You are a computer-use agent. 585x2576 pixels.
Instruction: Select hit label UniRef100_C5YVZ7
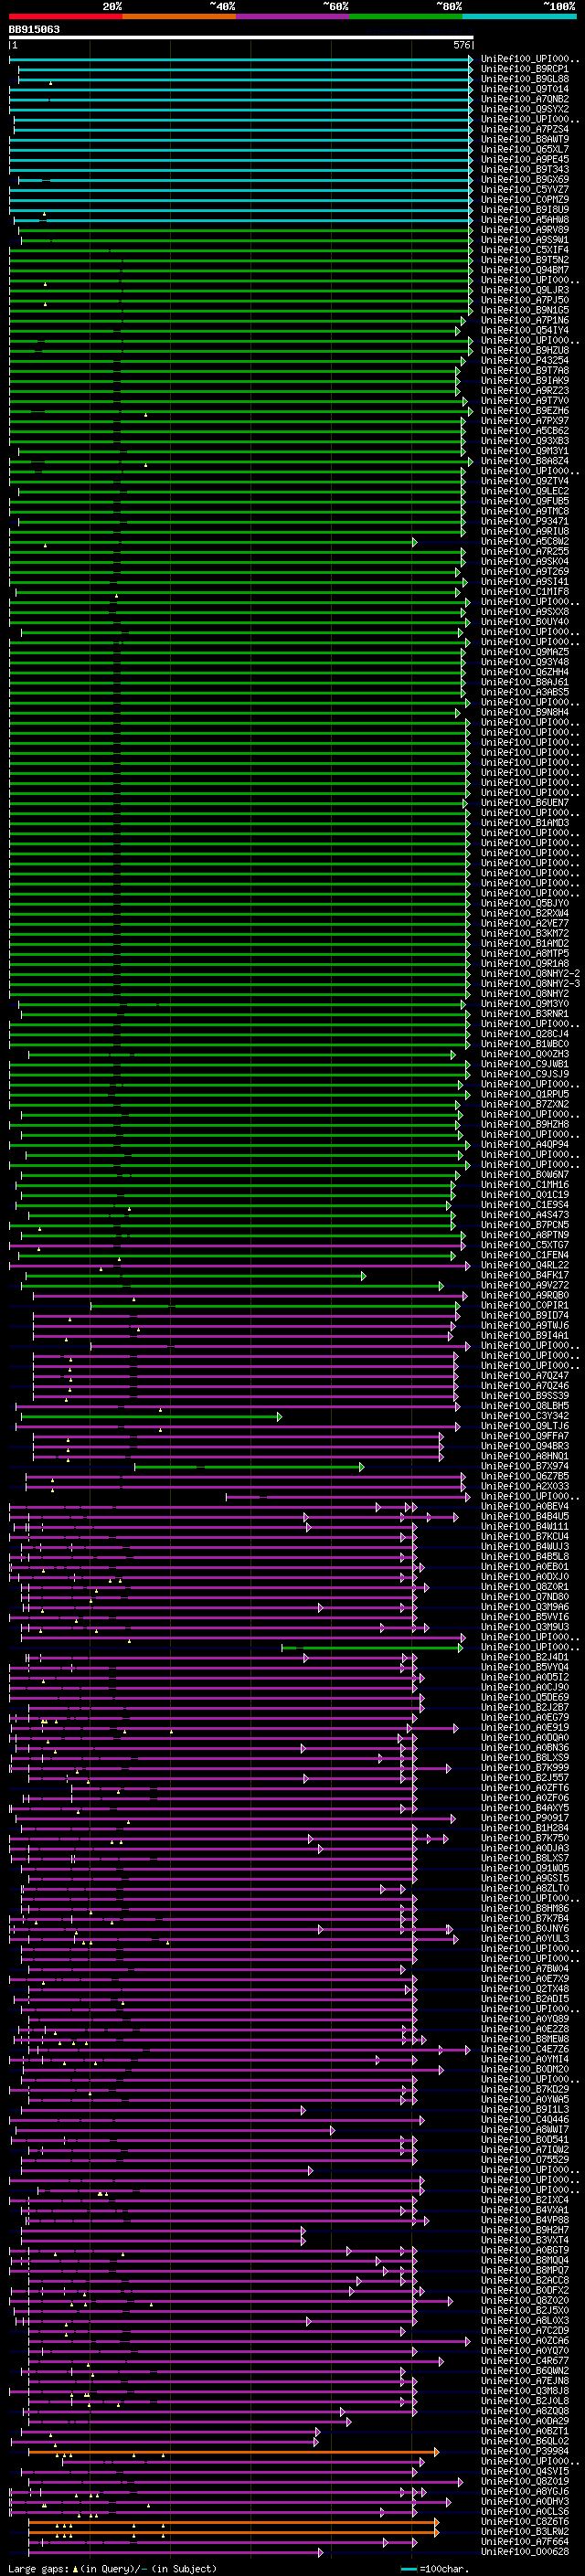tap(524, 189)
